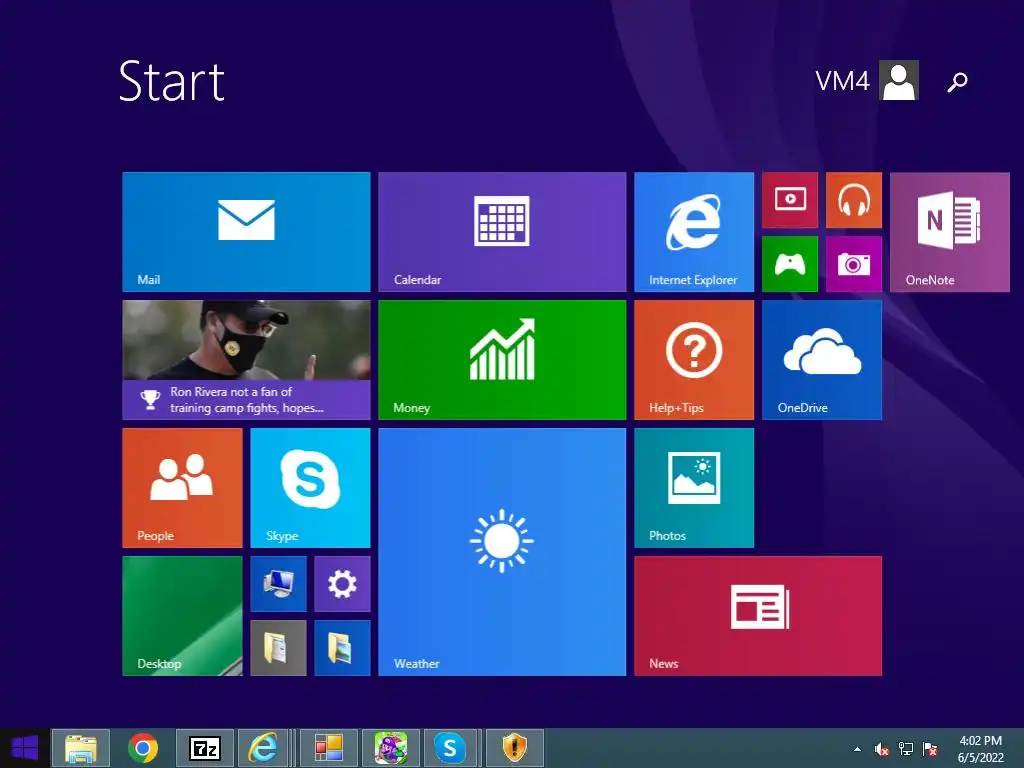Switch to the Desktop tile
1024x768 pixels.
(x=182, y=616)
